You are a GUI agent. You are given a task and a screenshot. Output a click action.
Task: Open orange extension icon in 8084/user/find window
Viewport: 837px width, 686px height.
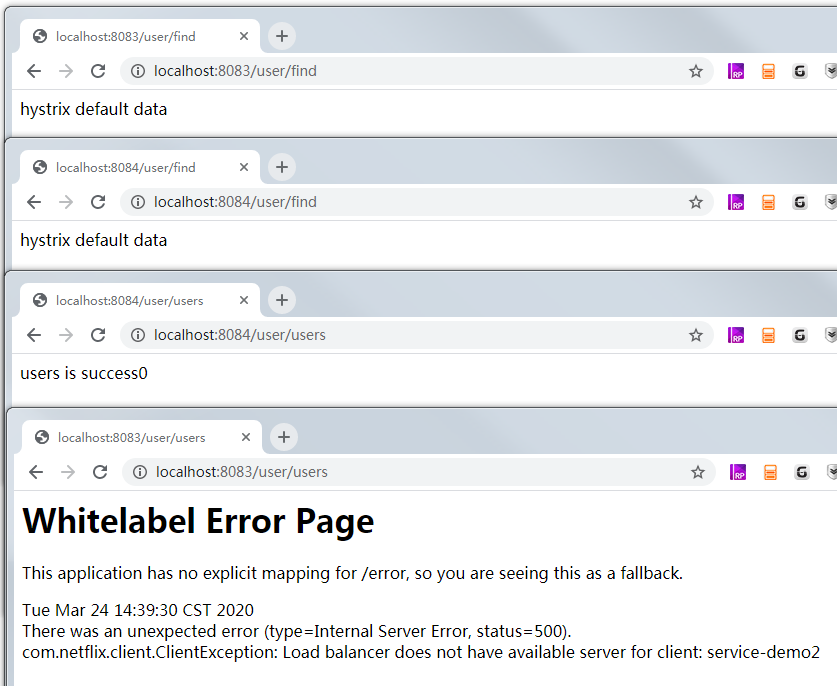tap(768, 202)
